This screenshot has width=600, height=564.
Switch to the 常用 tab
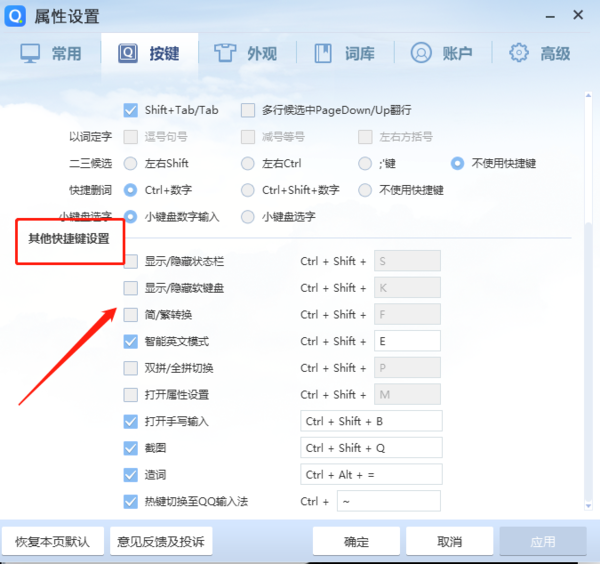coord(51,53)
